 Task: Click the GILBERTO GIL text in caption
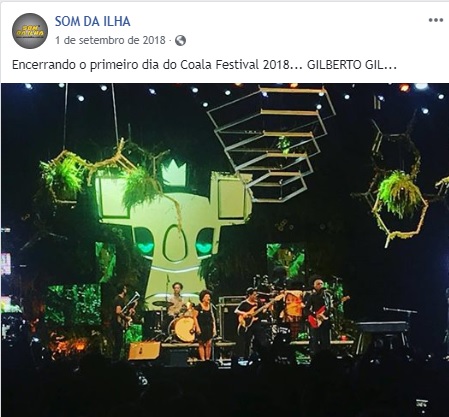click(x=352, y=65)
